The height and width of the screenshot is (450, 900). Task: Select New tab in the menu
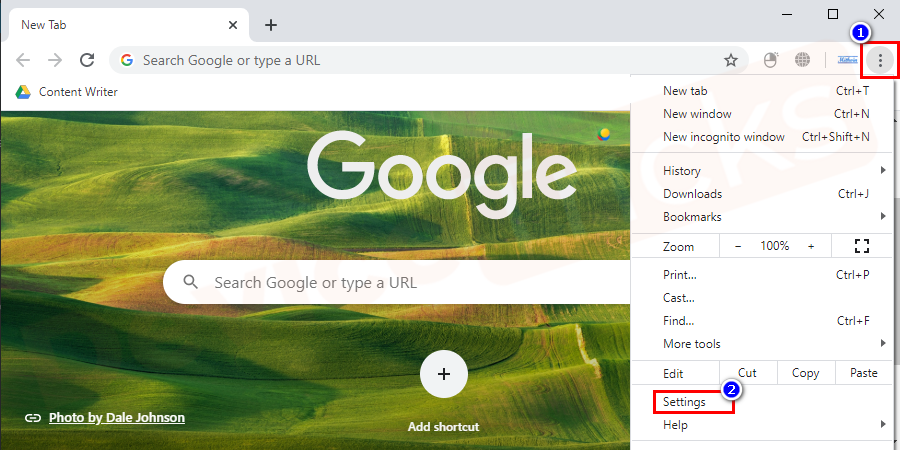(x=762, y=91)
